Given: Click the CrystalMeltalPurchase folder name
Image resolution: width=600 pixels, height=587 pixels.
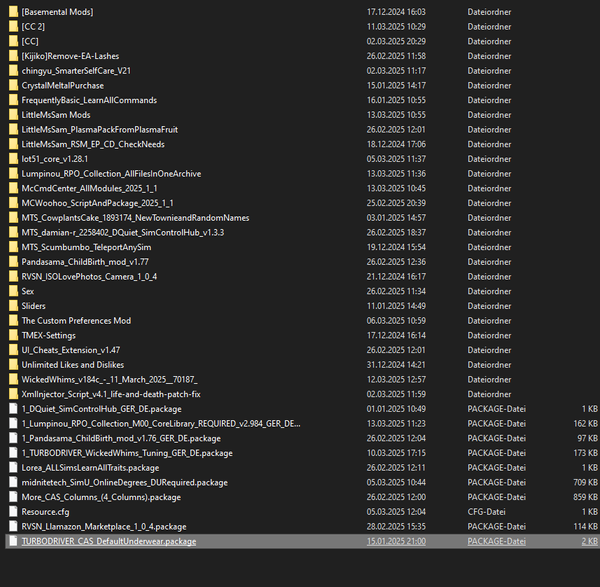Looking at the screenshot, I should tap(62, 85).
